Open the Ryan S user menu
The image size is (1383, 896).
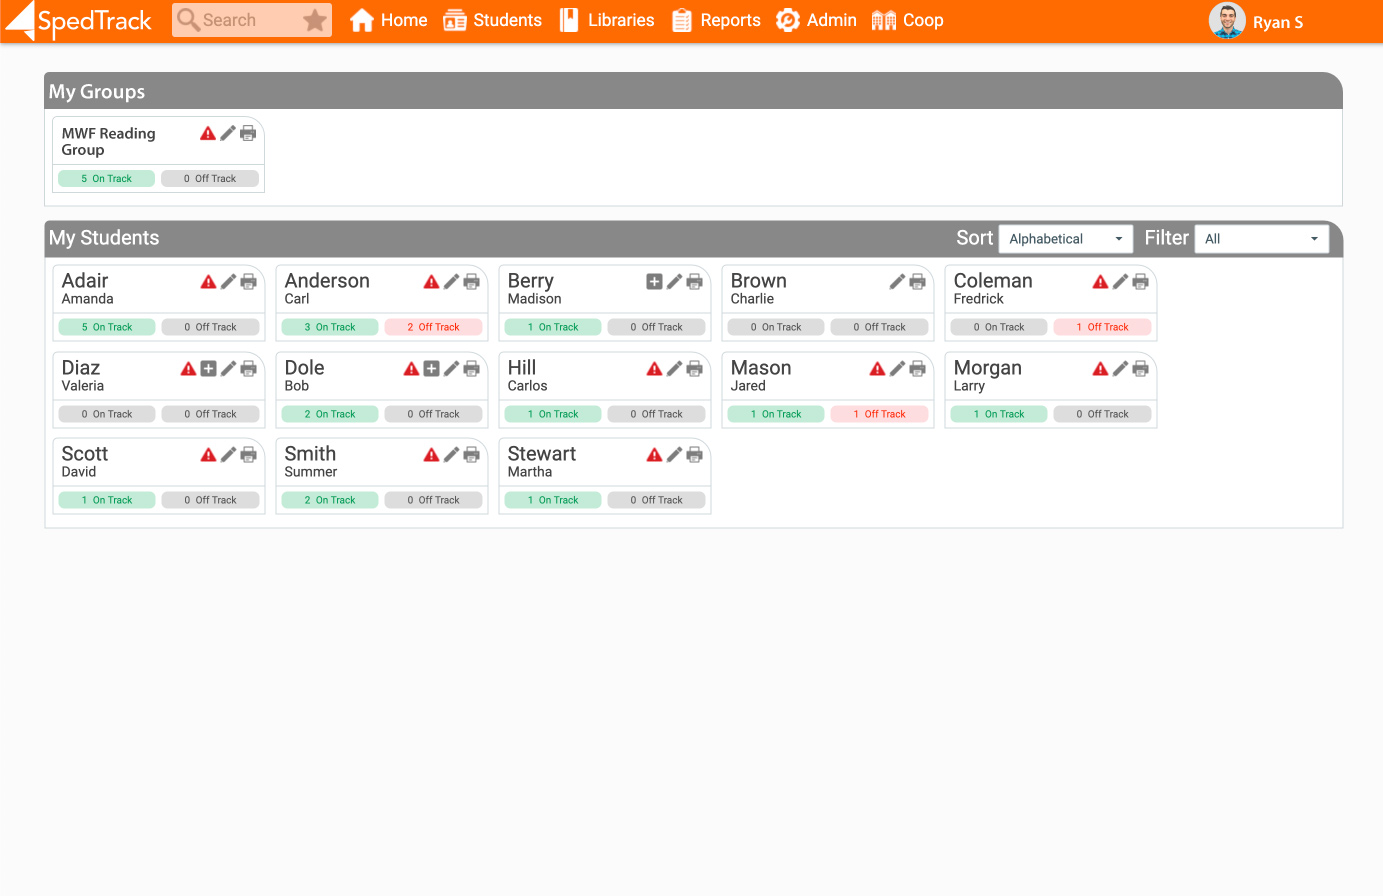1257,21
